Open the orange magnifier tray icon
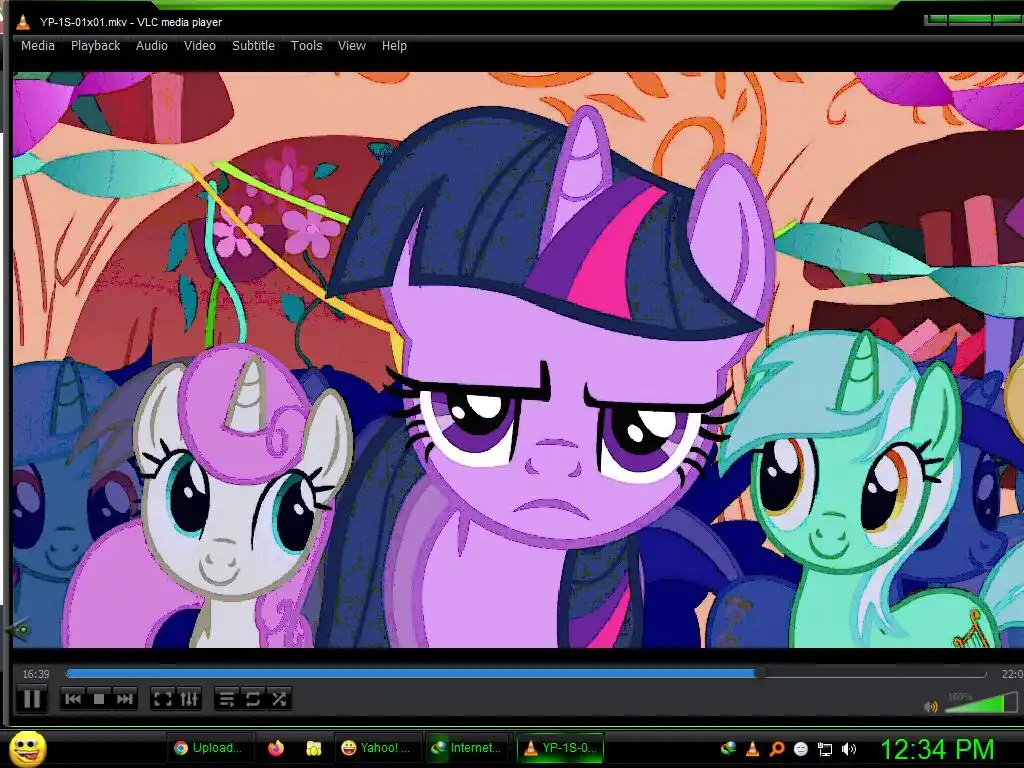The image size is (1024, 768). (776, 748)
